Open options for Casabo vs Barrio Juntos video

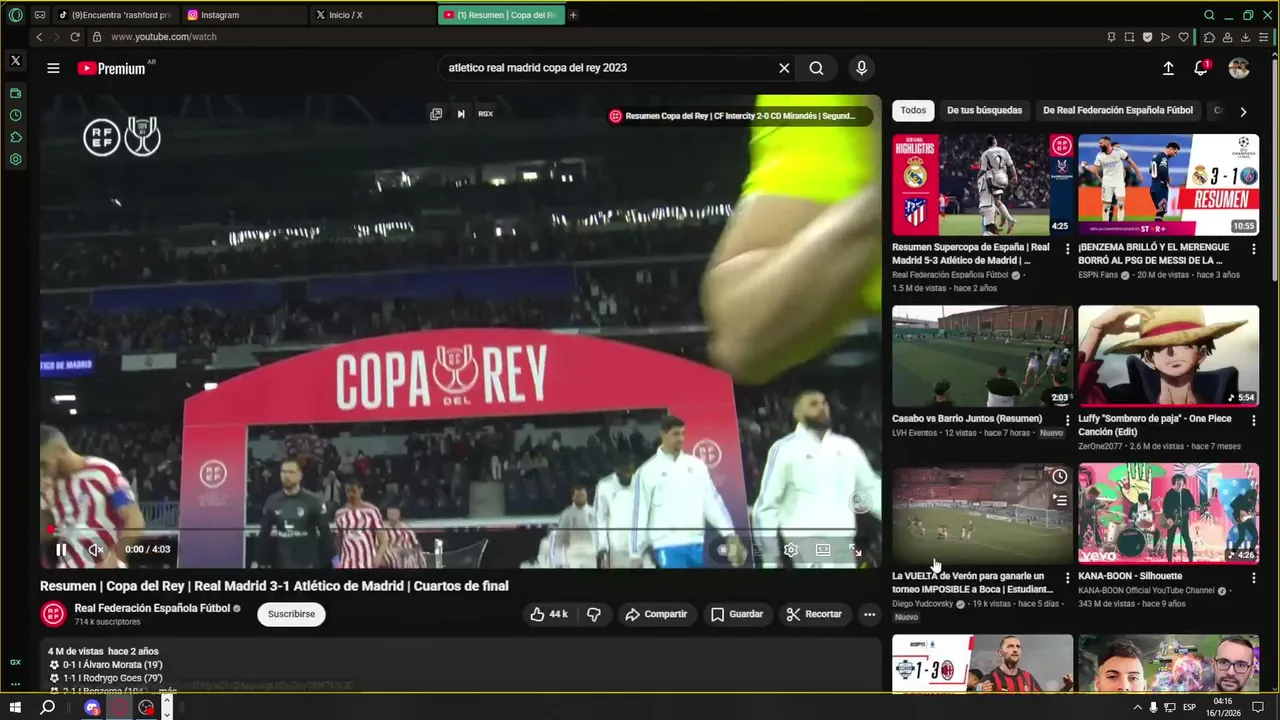[x=1067, y=420]
